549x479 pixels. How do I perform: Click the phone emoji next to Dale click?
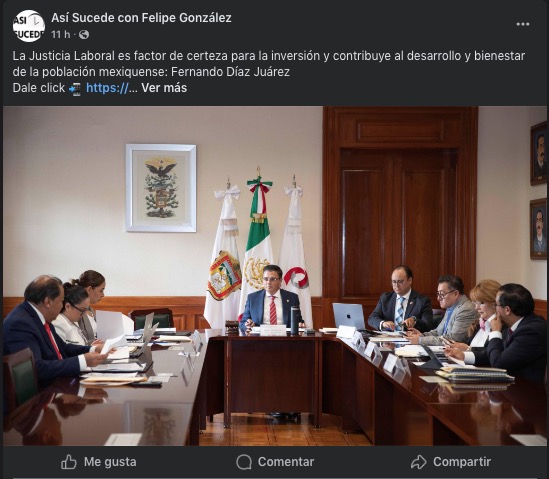[75, 89]
